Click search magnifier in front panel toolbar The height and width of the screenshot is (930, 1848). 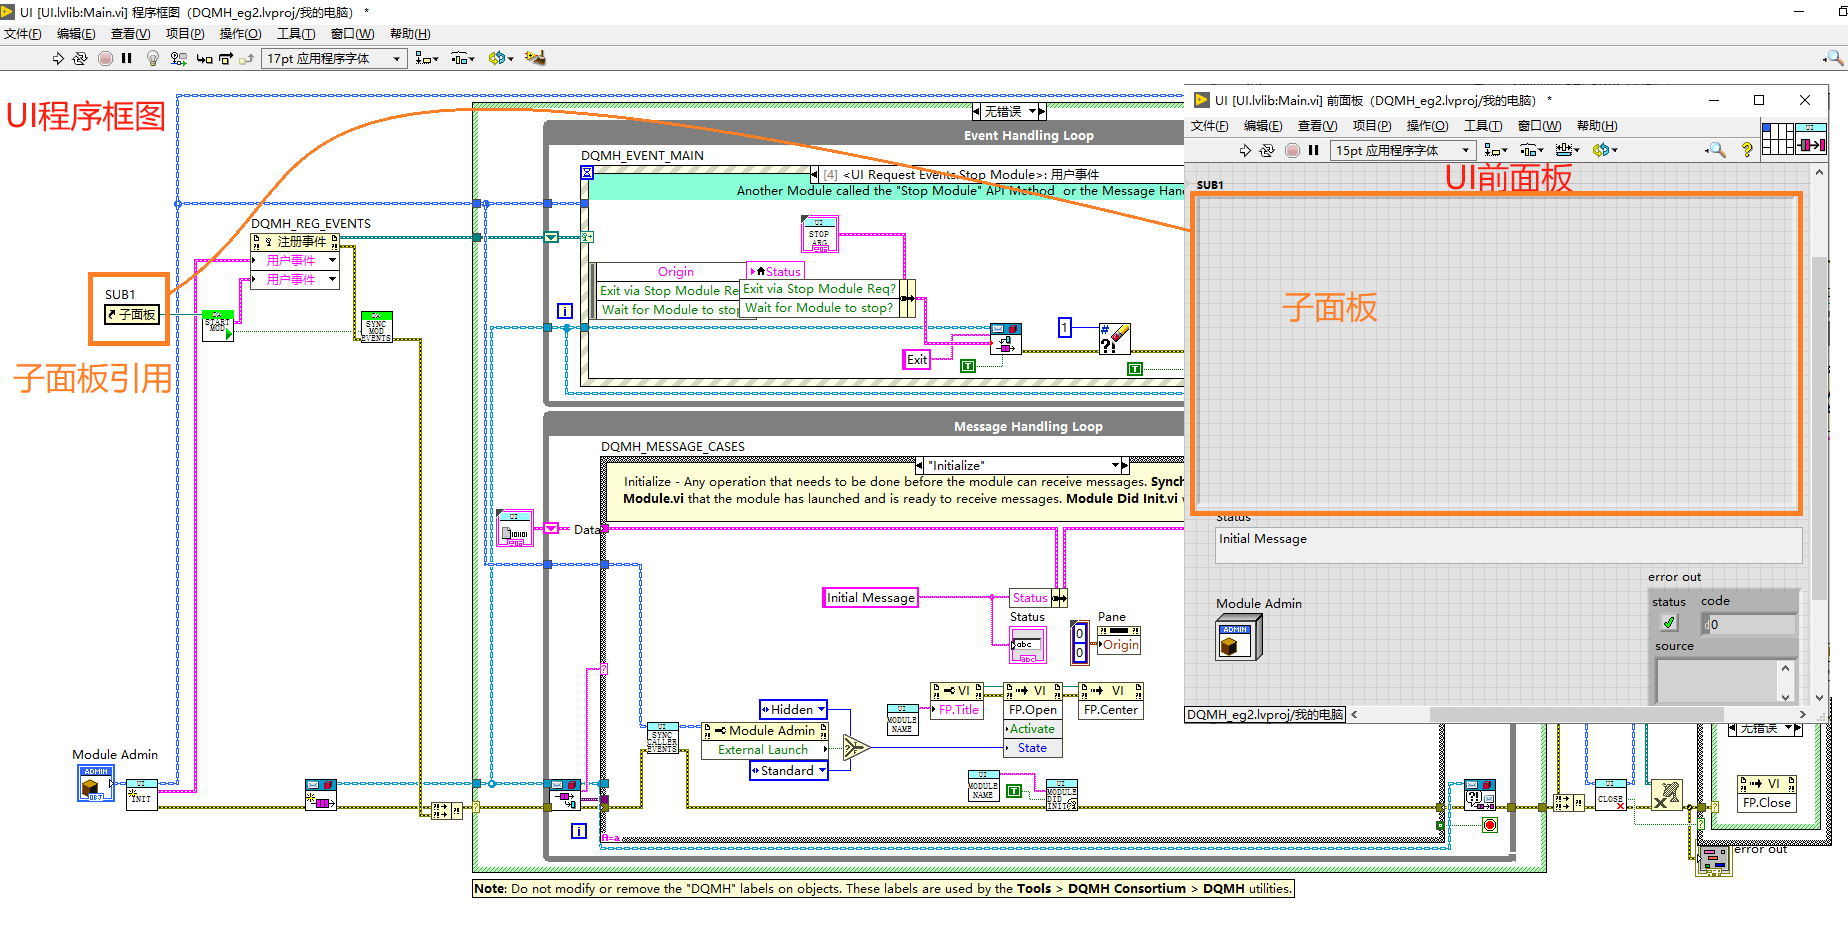(1716, 150)
